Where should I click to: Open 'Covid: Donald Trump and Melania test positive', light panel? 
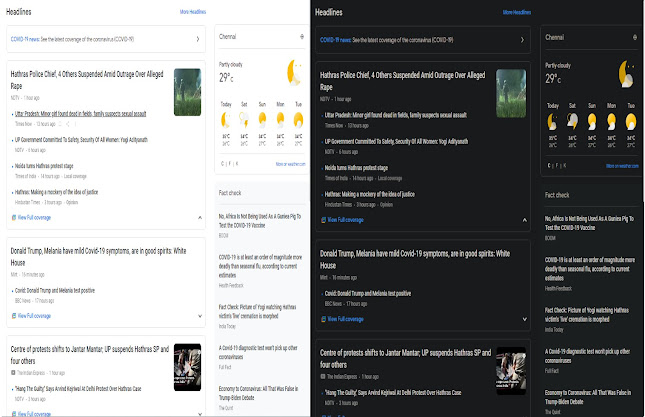tap(55, 290)
